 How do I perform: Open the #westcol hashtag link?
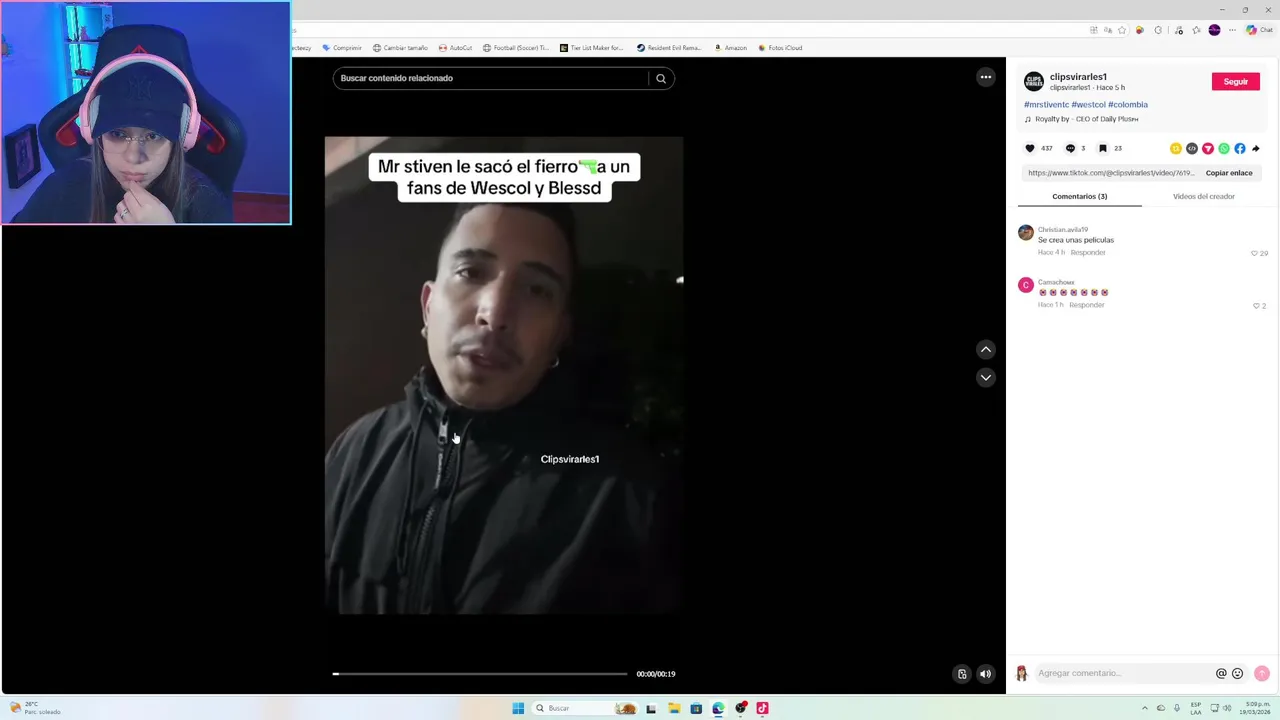coord(1088,104)
